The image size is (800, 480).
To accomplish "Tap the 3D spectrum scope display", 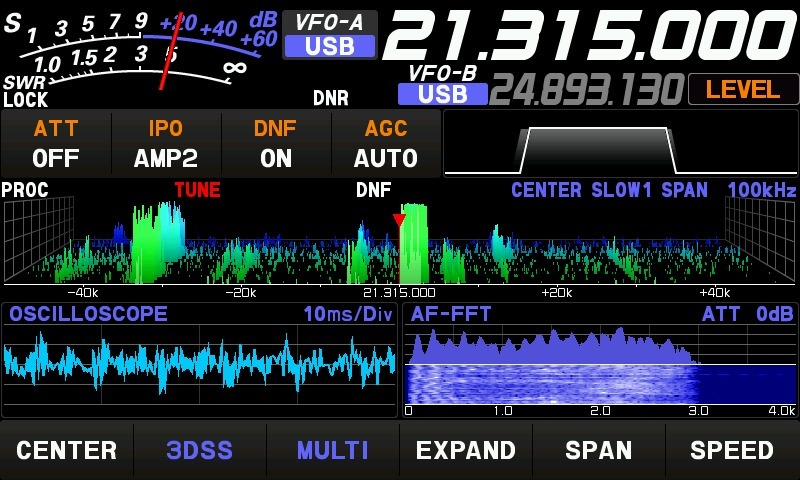I will point(399,245).
